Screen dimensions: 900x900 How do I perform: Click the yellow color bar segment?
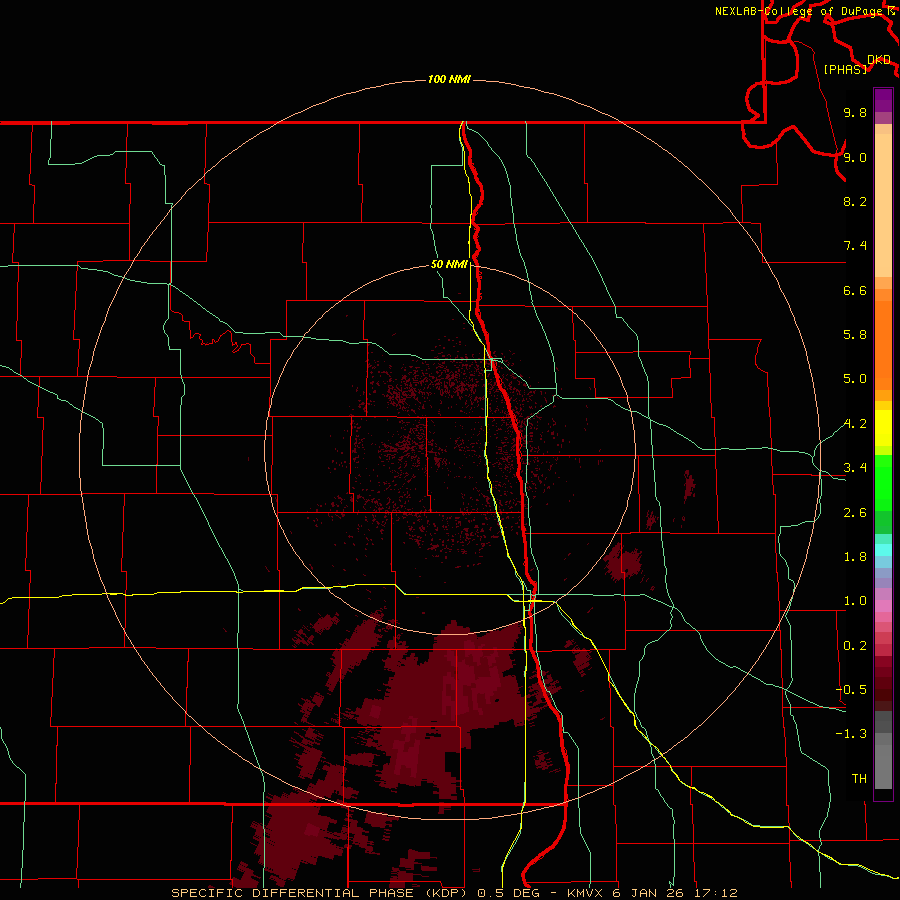pos(883,428)
